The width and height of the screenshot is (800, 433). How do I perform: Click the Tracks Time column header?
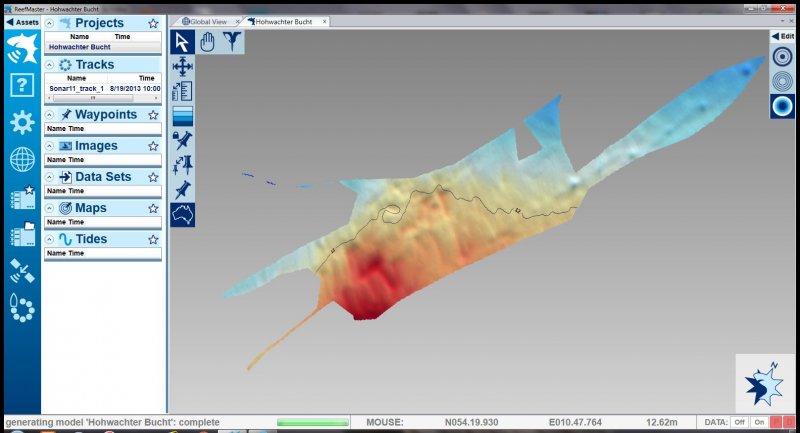coord(146,78)
